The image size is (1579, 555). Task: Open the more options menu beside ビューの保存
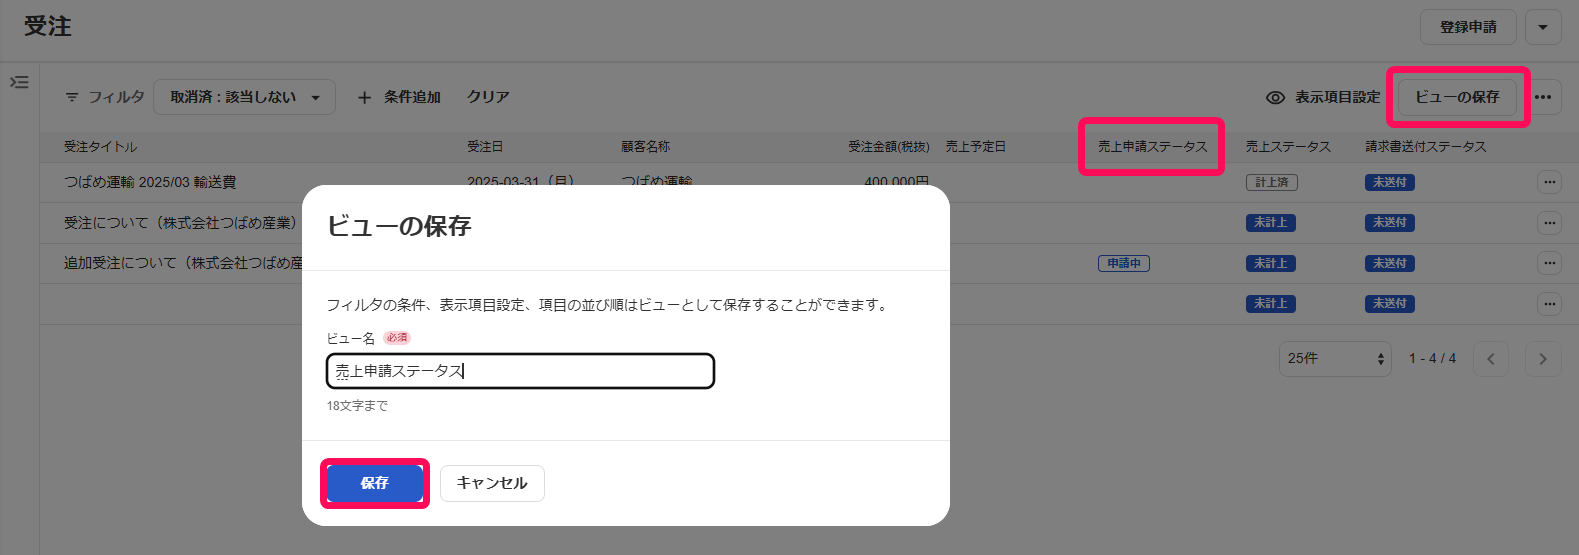coord(1543,97)
